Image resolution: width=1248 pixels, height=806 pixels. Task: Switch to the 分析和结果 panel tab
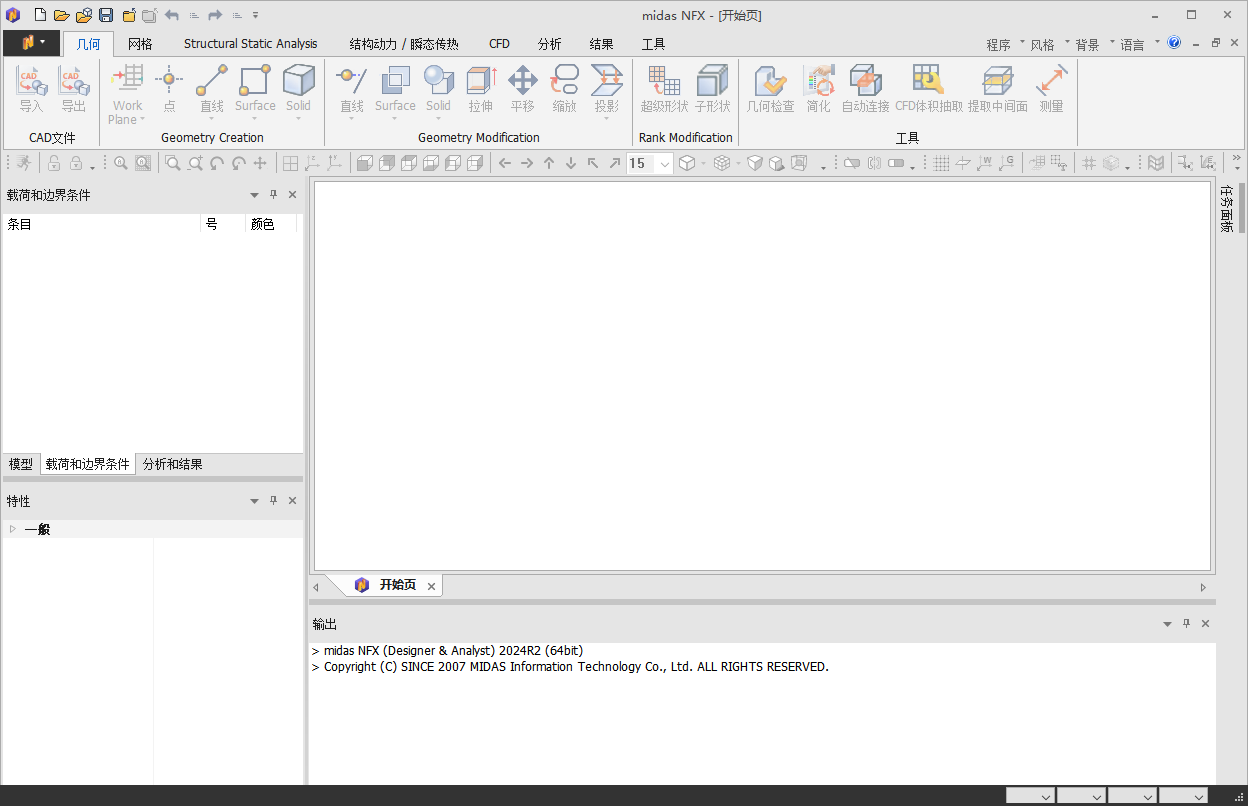pyautogui.click(x=172, y=464)
